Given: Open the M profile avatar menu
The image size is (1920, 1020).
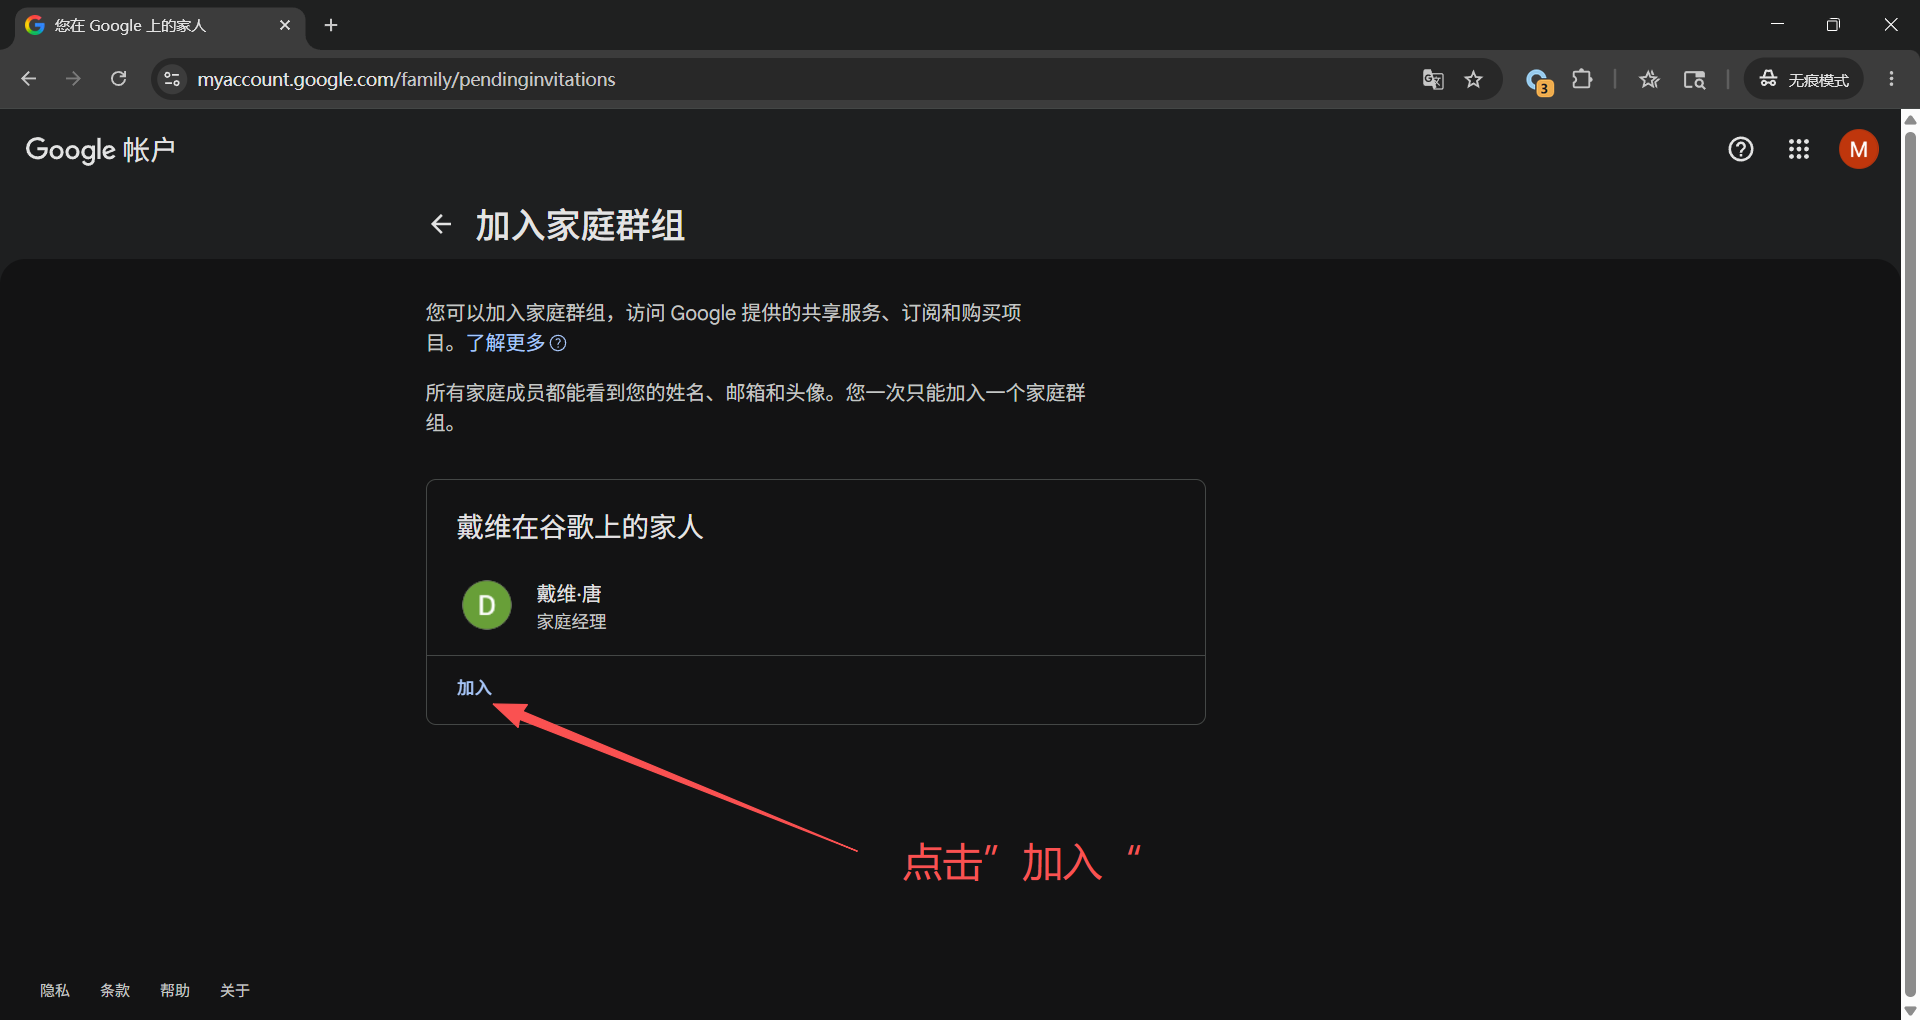Looking at the screenshot, I should [x=1859, y=149].
